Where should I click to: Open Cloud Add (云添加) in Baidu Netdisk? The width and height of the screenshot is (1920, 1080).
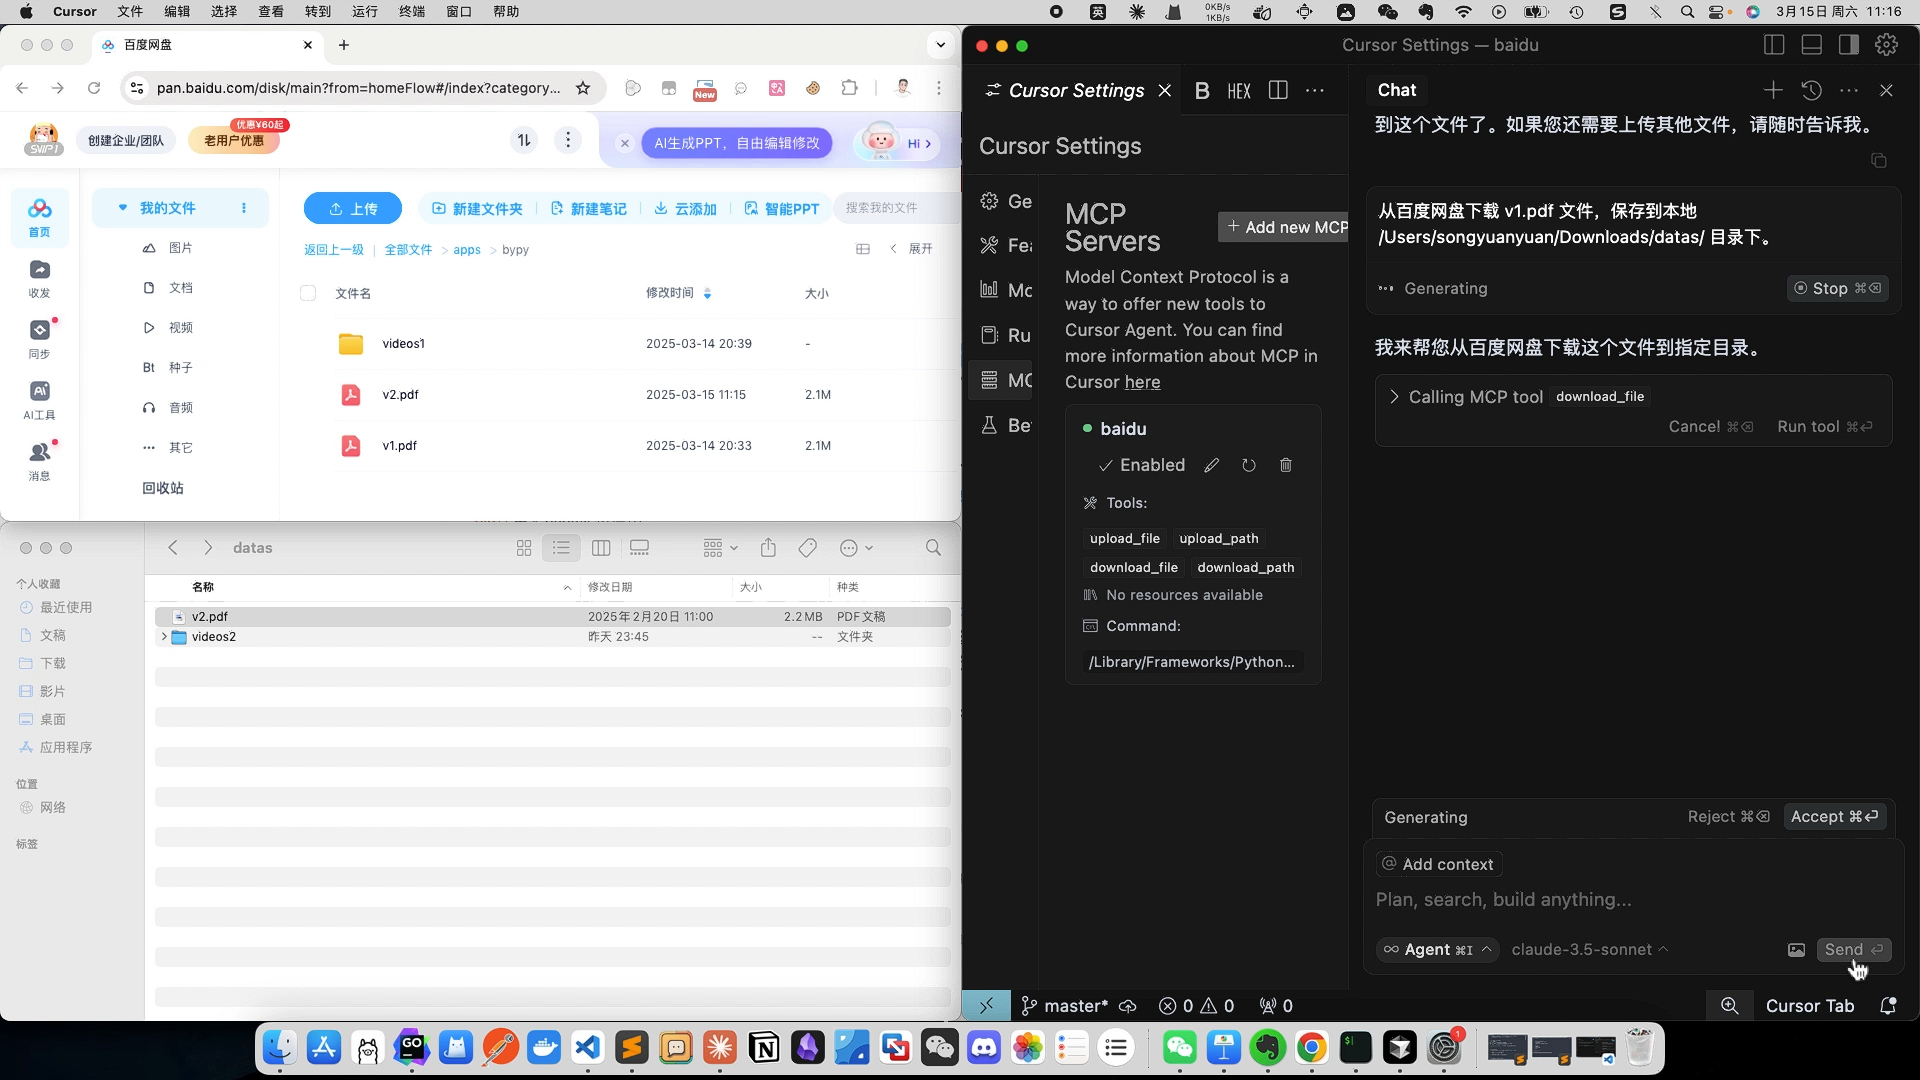pos(685,208)
